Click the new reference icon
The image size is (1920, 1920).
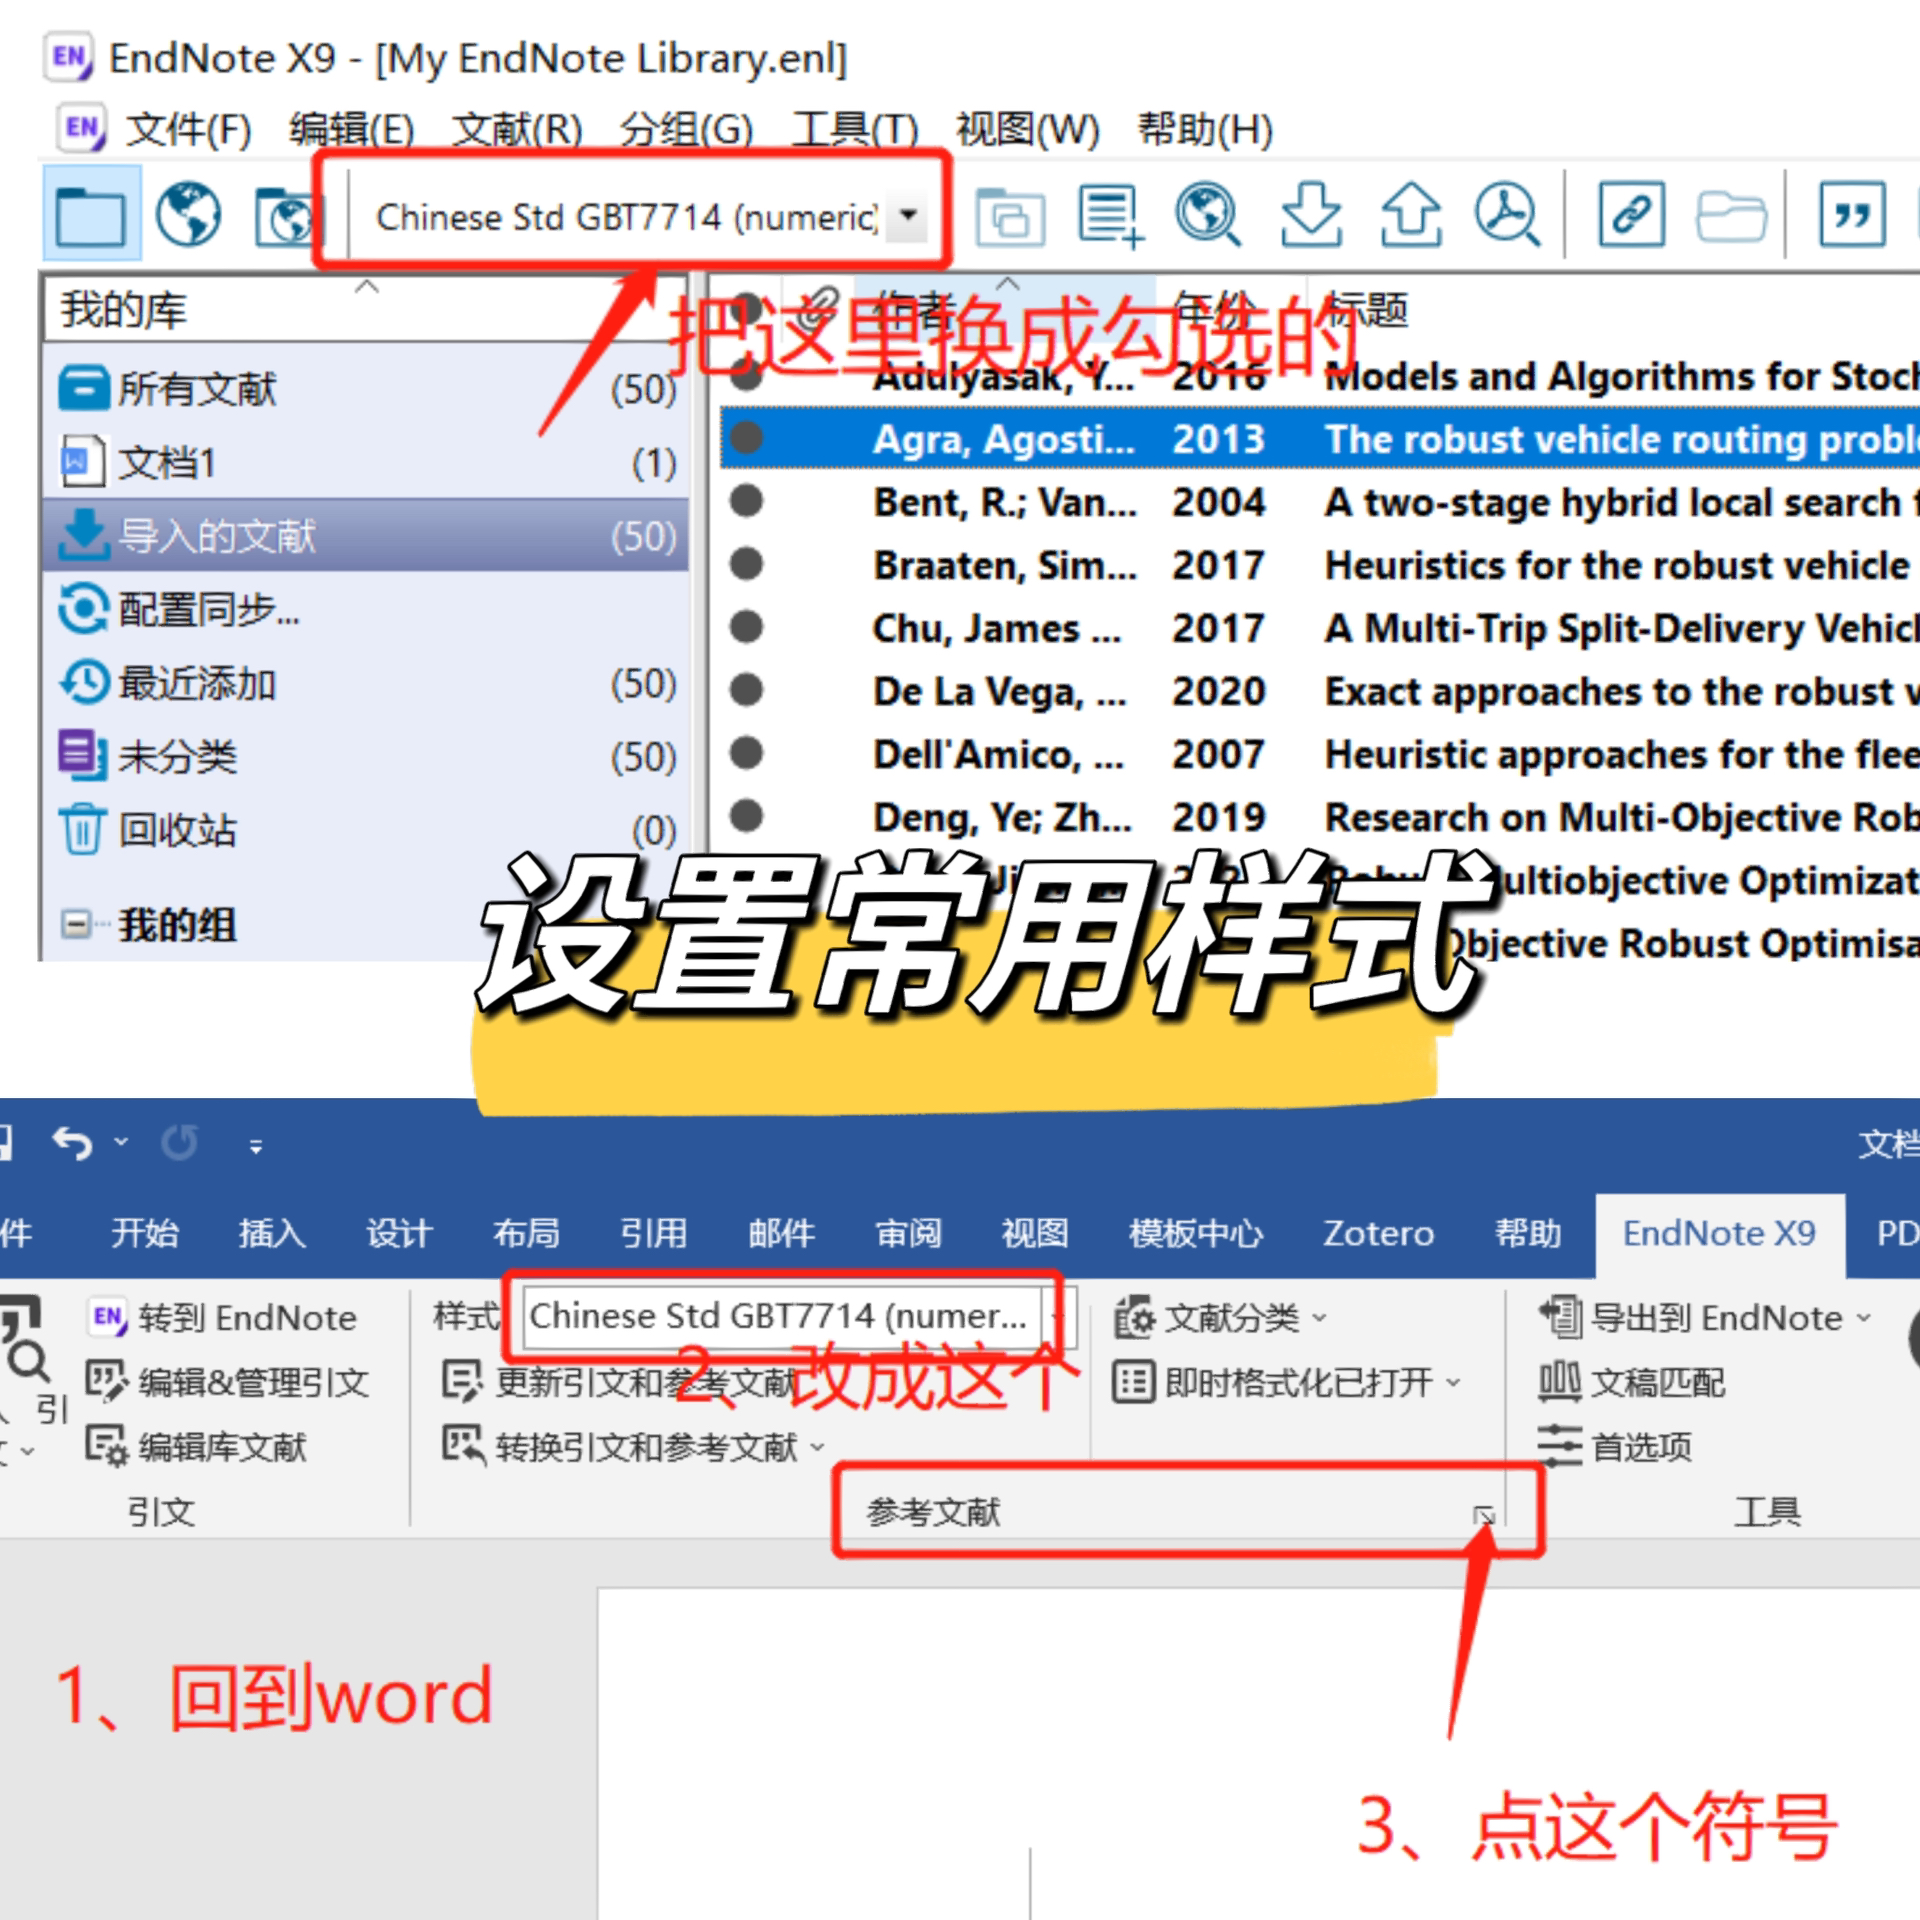(x=1110, y=216)
